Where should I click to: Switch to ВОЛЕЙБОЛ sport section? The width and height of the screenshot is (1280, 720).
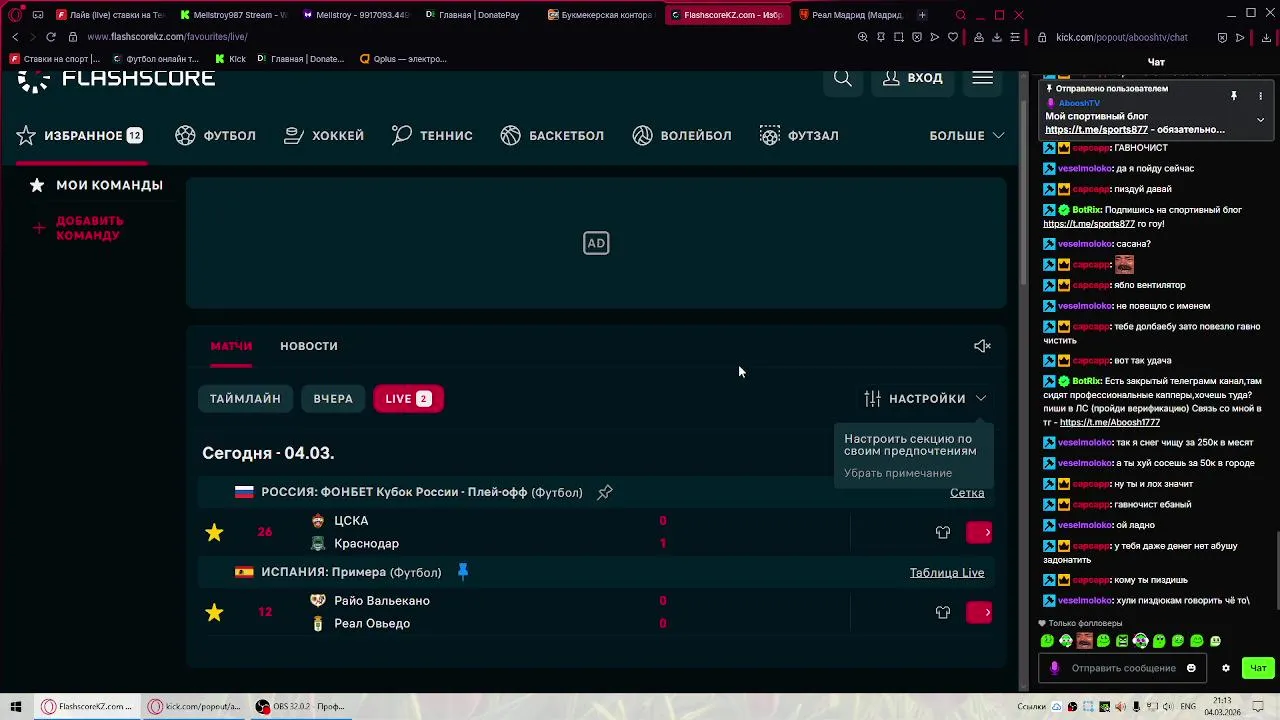pos(682,136)
